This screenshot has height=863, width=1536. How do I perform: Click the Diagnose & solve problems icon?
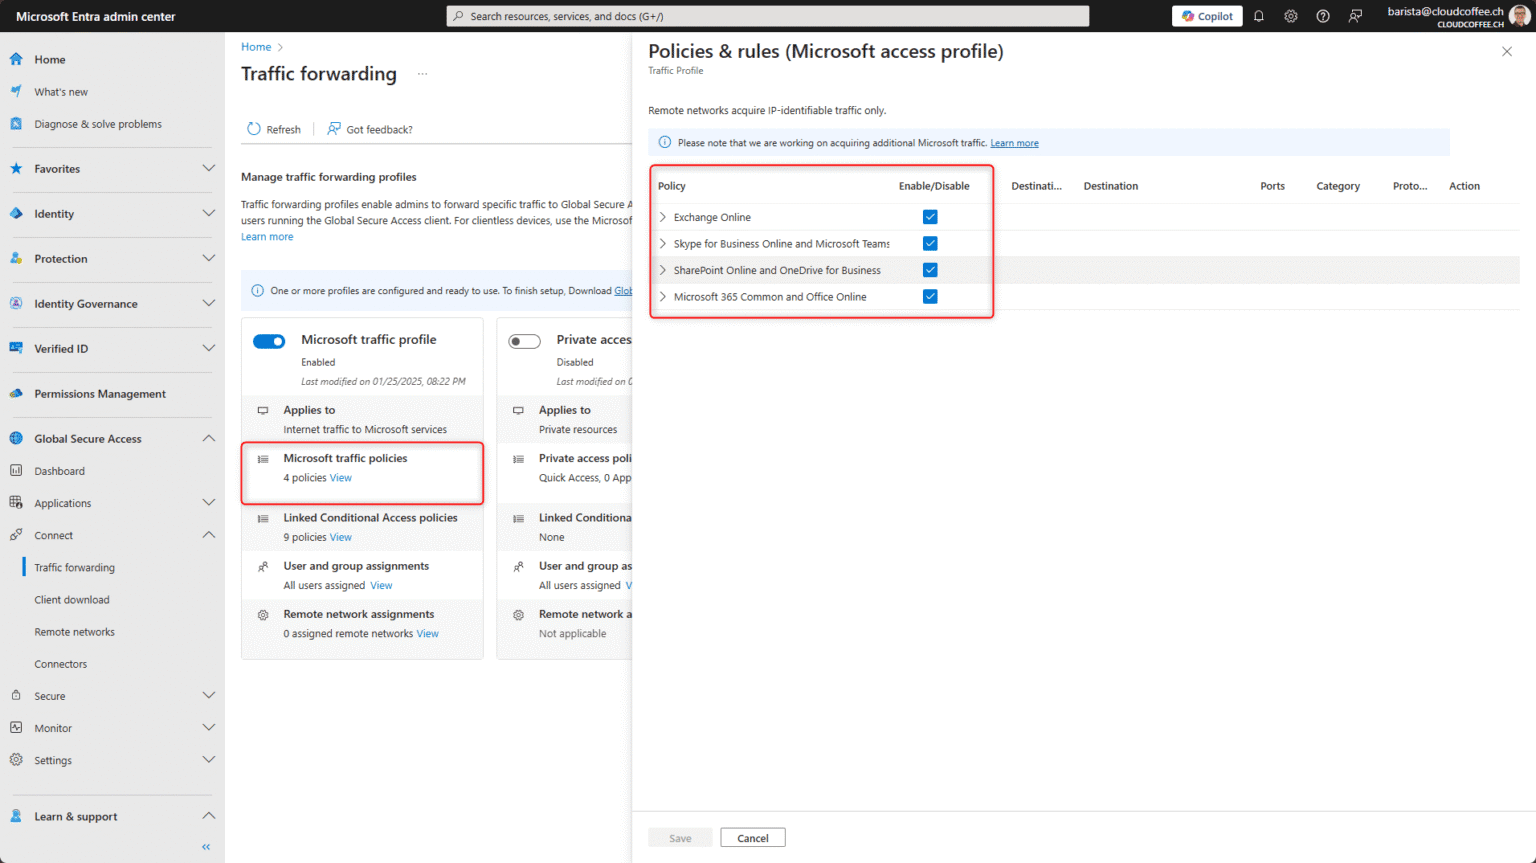click(x=14, y=123)
